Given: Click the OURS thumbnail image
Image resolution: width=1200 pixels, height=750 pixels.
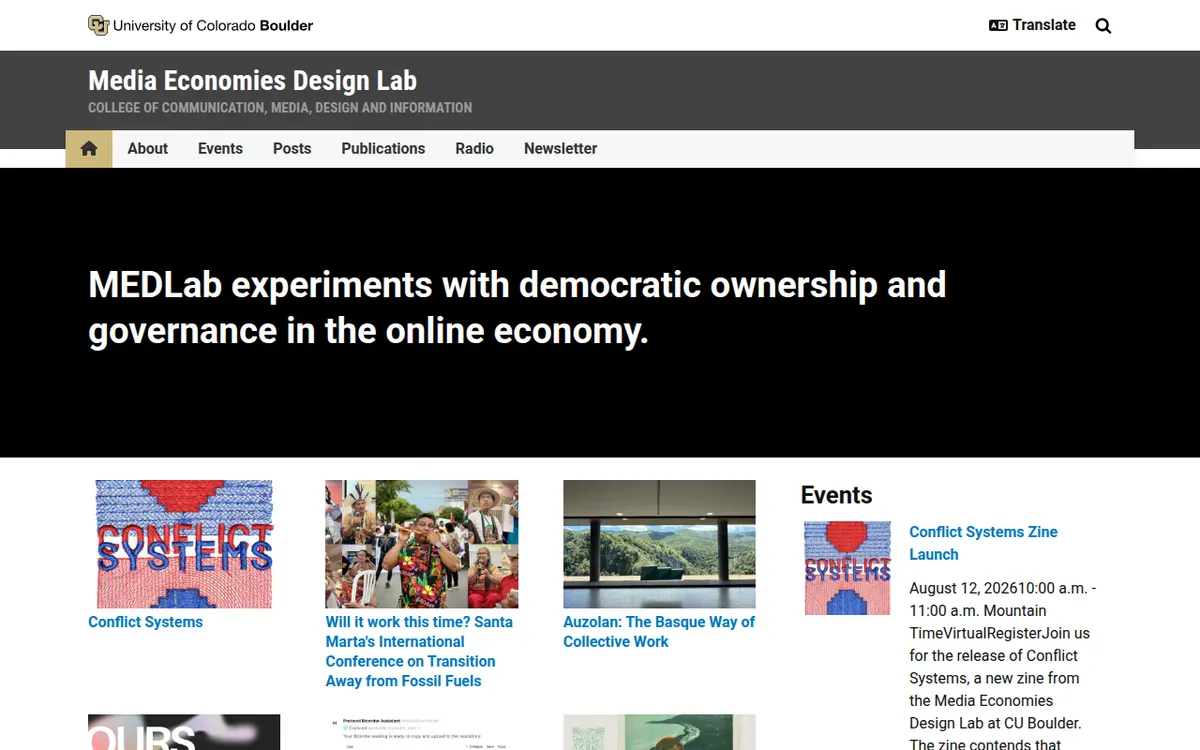Looking at the screenshot, I should 184,732.
